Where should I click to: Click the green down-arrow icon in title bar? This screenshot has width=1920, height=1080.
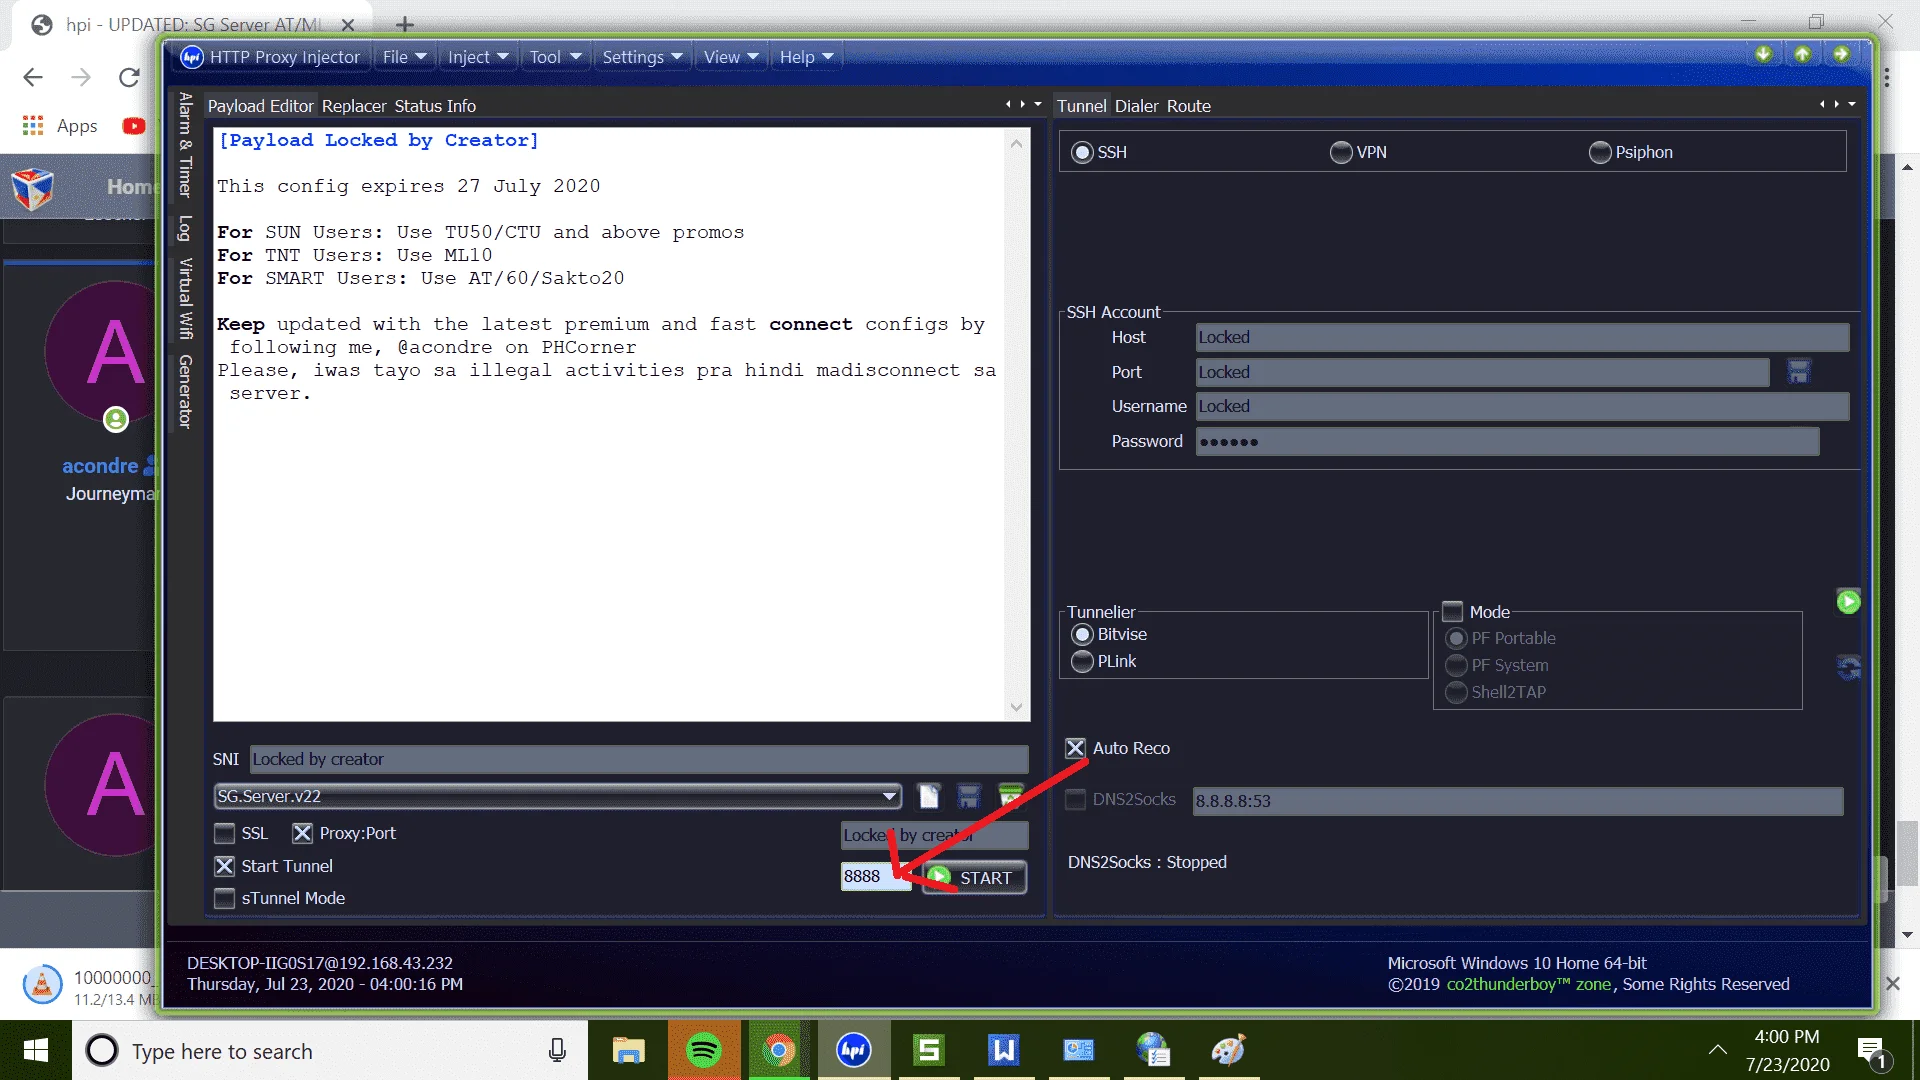(1764, 54)
